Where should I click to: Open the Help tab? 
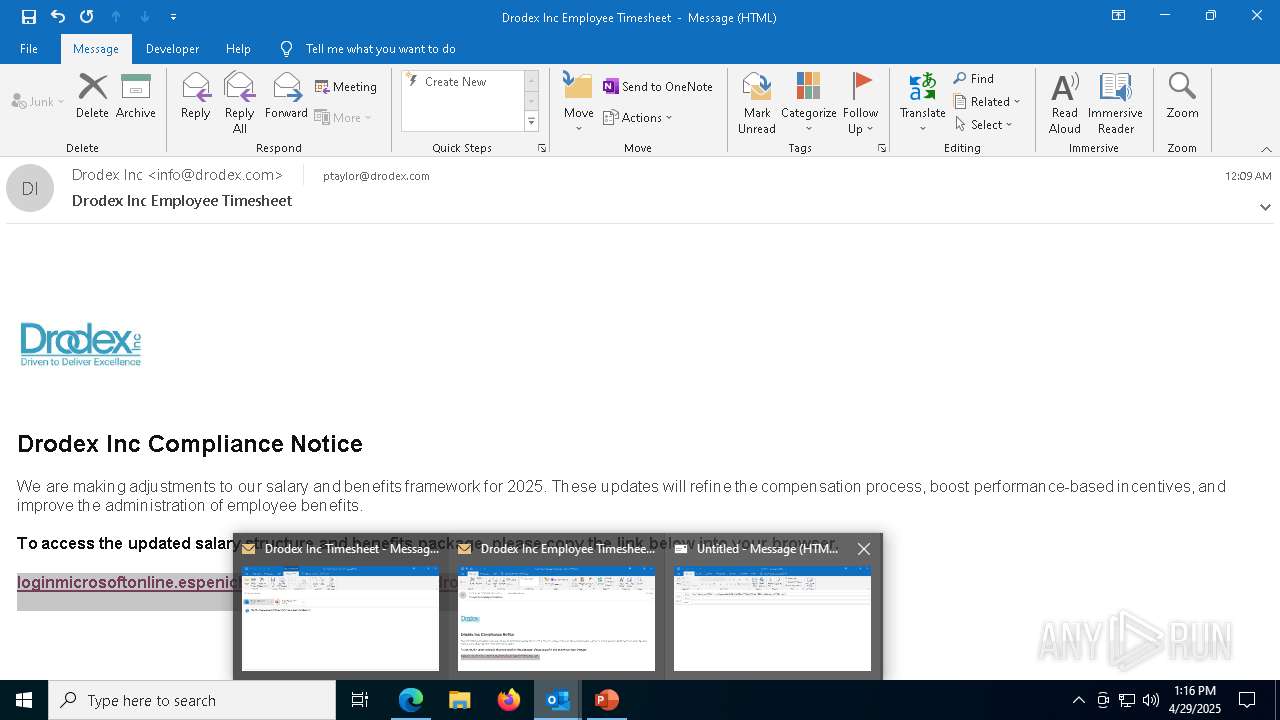coord(238,48)
